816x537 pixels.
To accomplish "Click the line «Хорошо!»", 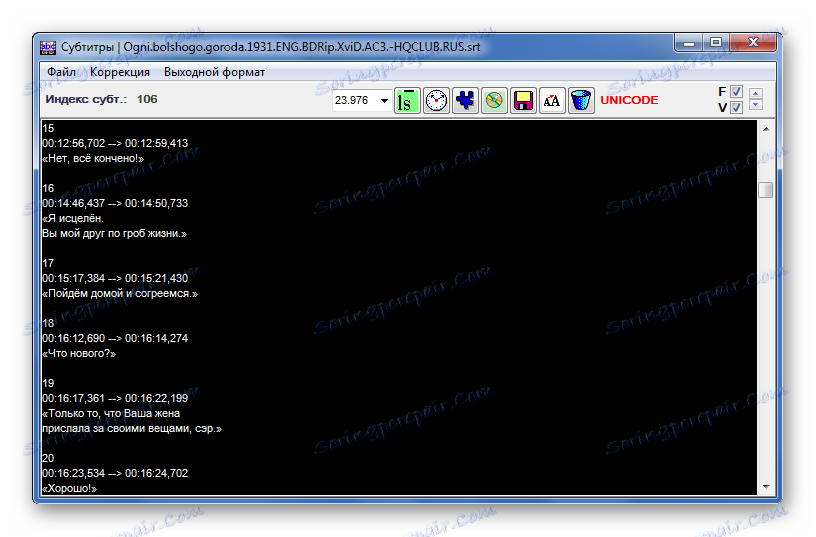I will tap(70, 489).
